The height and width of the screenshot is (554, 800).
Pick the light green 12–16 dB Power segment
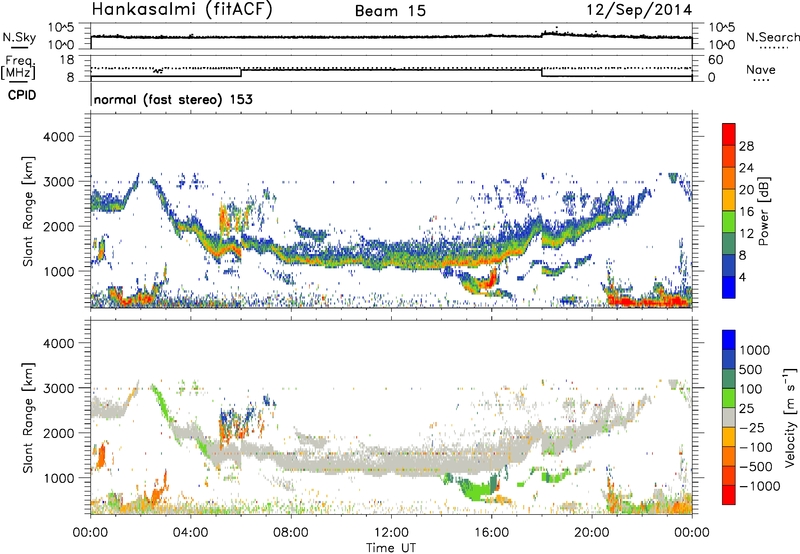(729, 222)
